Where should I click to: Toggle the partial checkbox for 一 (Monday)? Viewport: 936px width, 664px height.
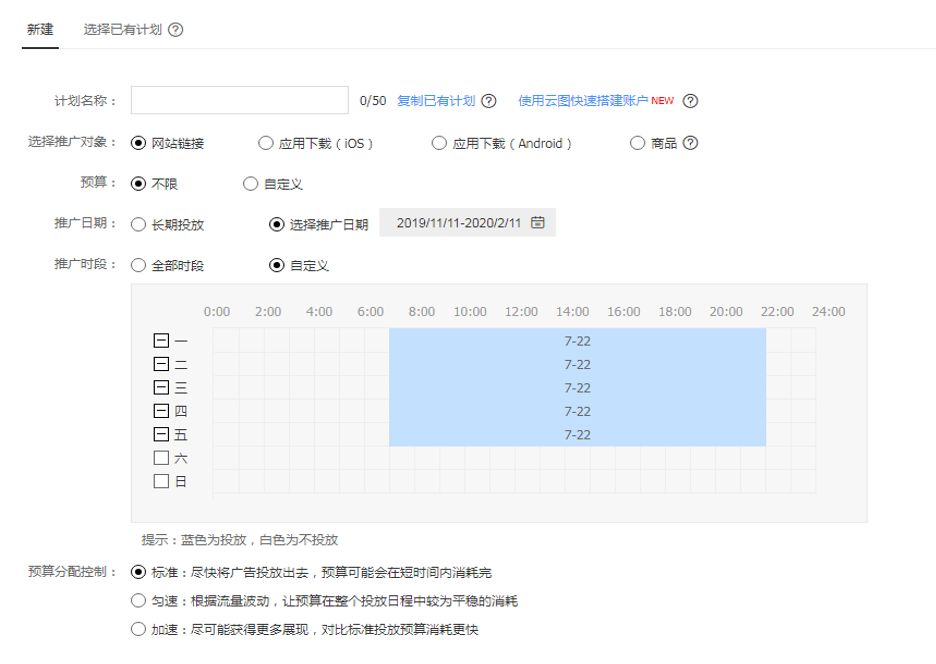161,340
